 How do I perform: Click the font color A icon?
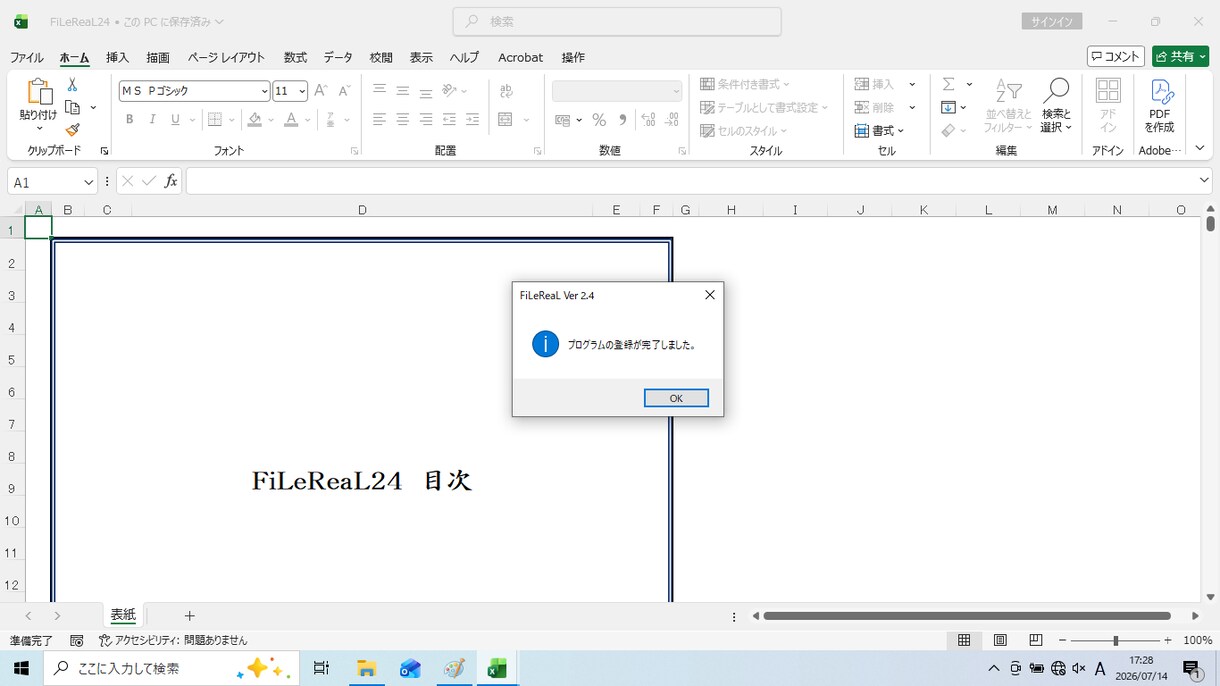[x=291, y=120]
